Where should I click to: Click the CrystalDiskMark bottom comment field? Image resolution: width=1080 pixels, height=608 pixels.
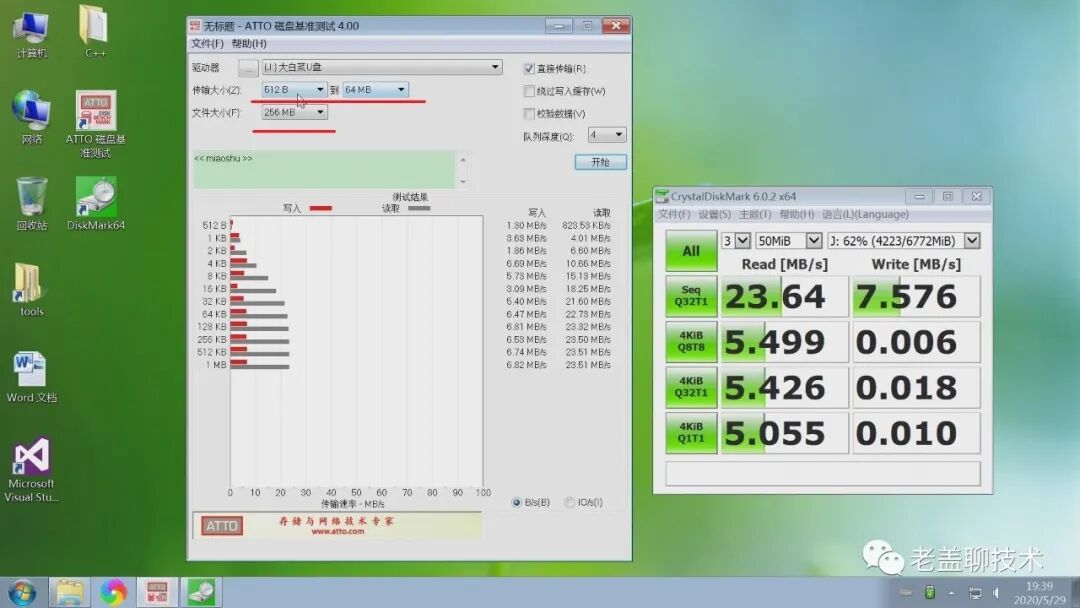[822, 474]
